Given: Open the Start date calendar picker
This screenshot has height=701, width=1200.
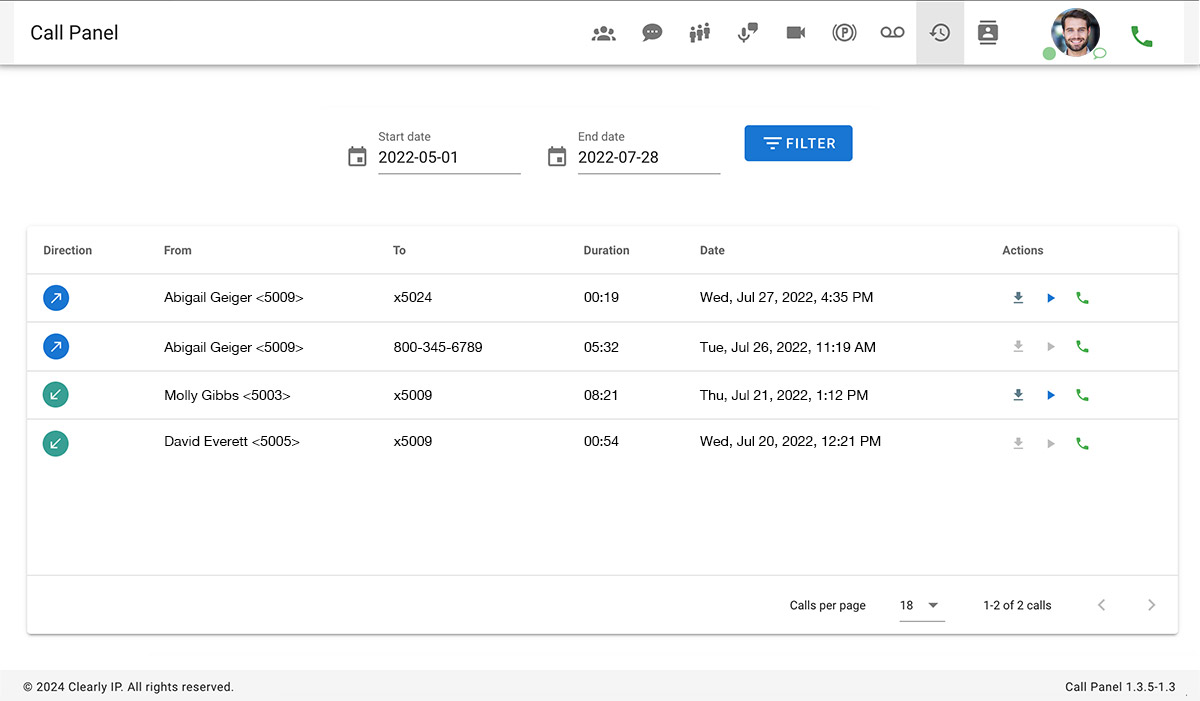Looking at the screenshot, I should tap(357, 157).
